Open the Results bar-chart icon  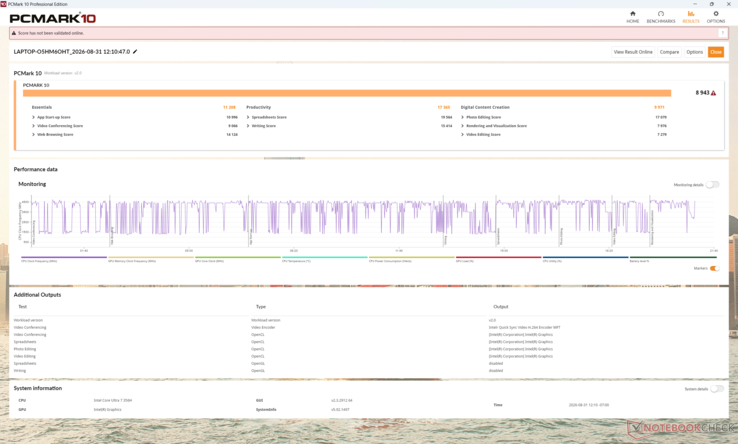(x=691, y=14)
